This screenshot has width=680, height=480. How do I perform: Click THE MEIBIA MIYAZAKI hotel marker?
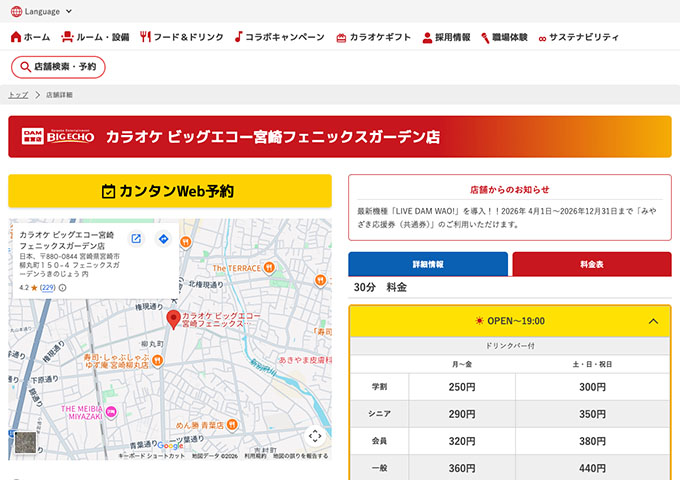pos(111,411)
